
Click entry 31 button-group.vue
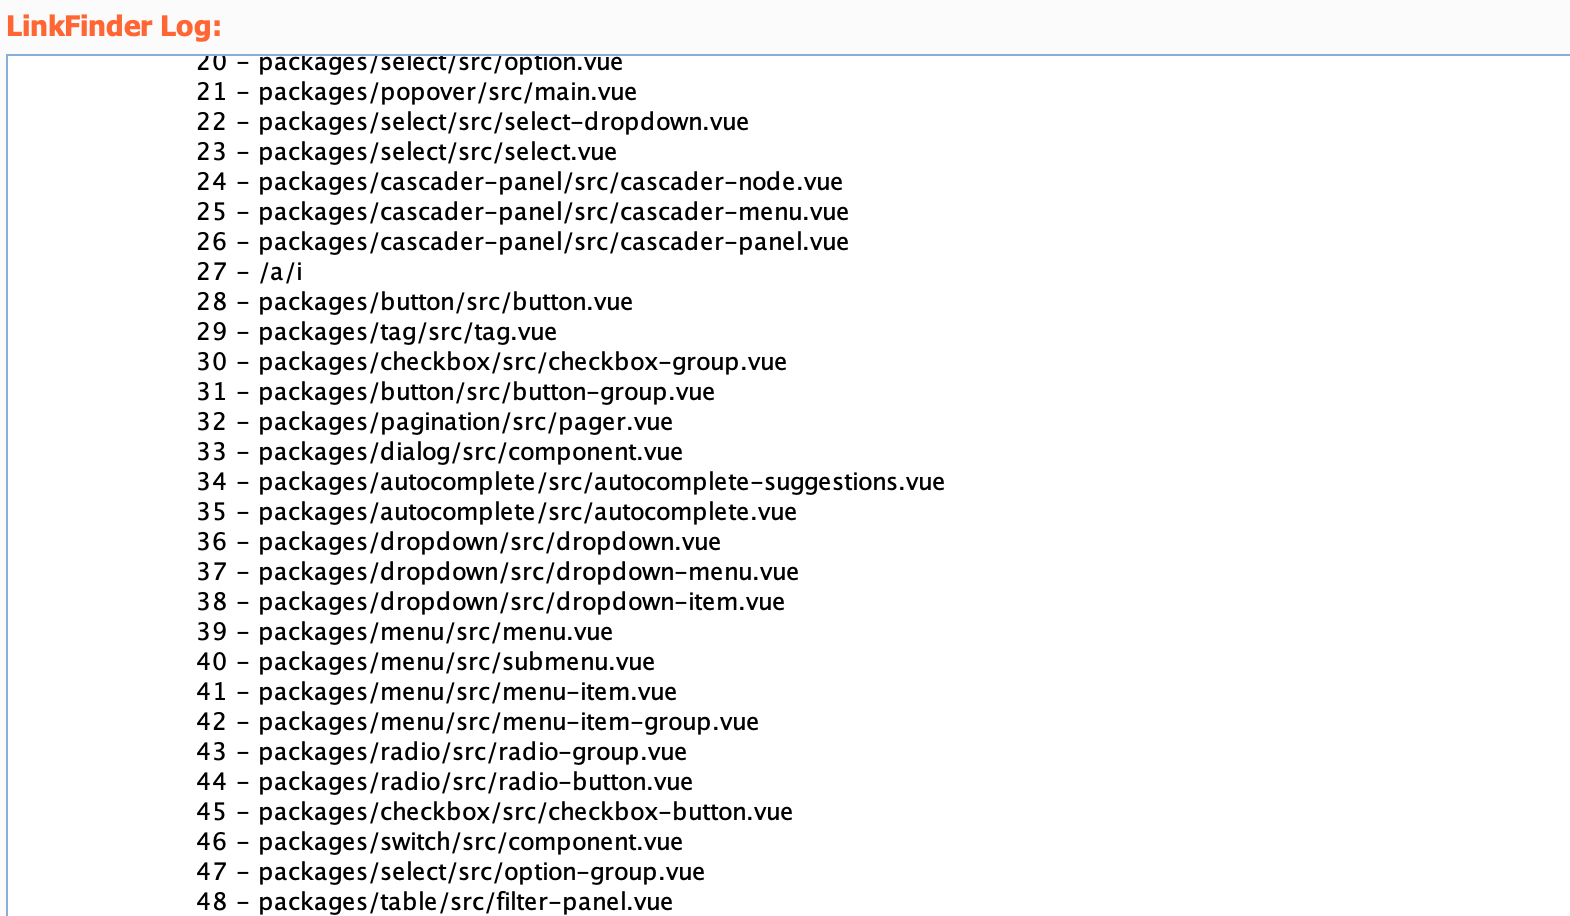tap(486, 392)
